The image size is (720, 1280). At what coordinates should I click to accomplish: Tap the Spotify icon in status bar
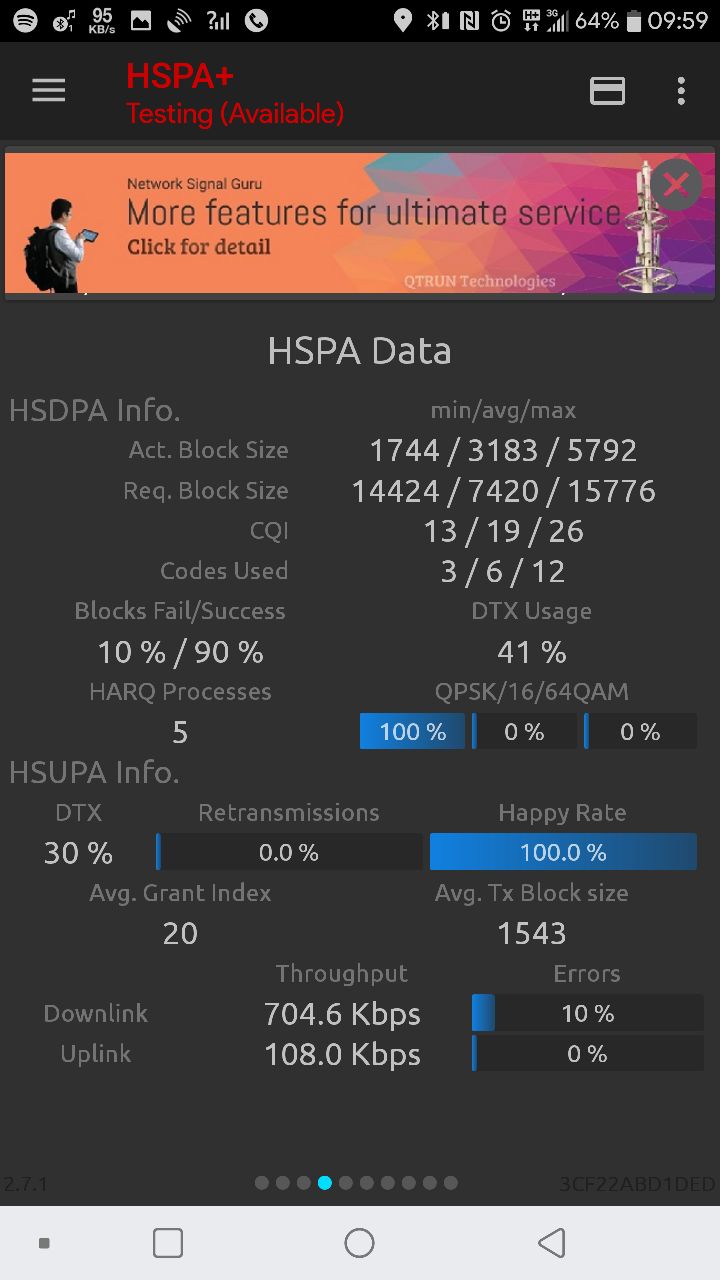pyautogui.click(x=26, y=20)
